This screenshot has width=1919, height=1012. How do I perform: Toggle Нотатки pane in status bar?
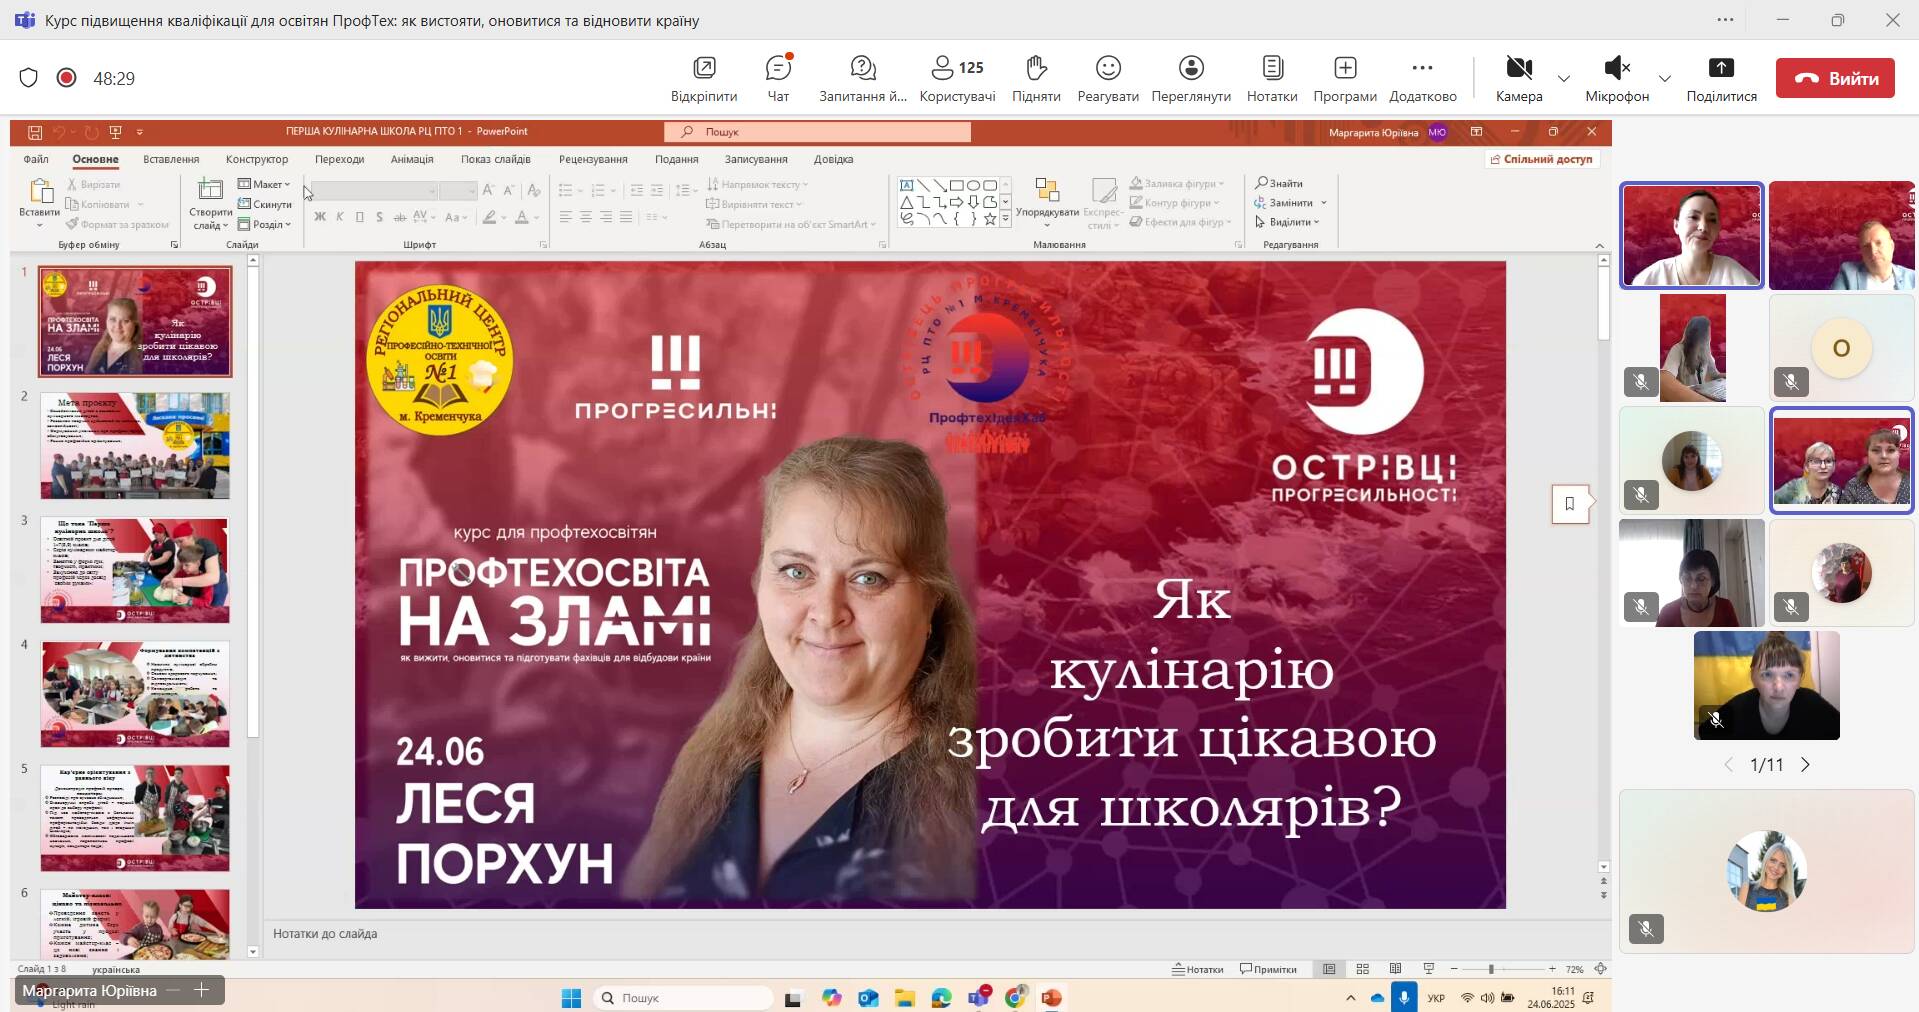click(1198, 969)
